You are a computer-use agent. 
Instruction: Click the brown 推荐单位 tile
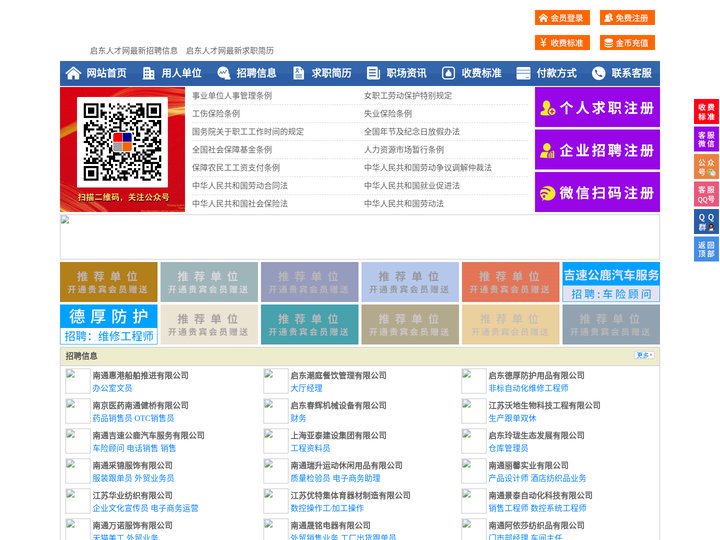pyautogui.click(x=109, y=282)
